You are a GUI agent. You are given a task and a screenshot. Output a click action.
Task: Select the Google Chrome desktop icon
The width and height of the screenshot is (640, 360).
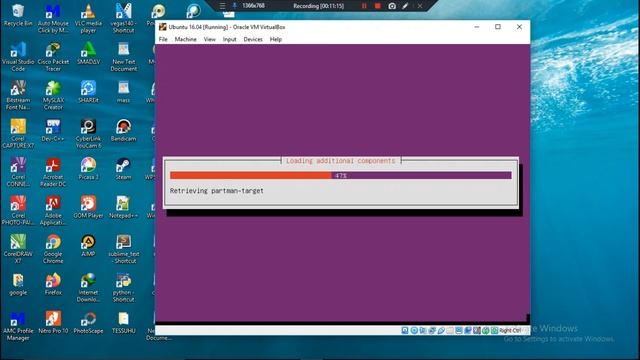[53, 249]
